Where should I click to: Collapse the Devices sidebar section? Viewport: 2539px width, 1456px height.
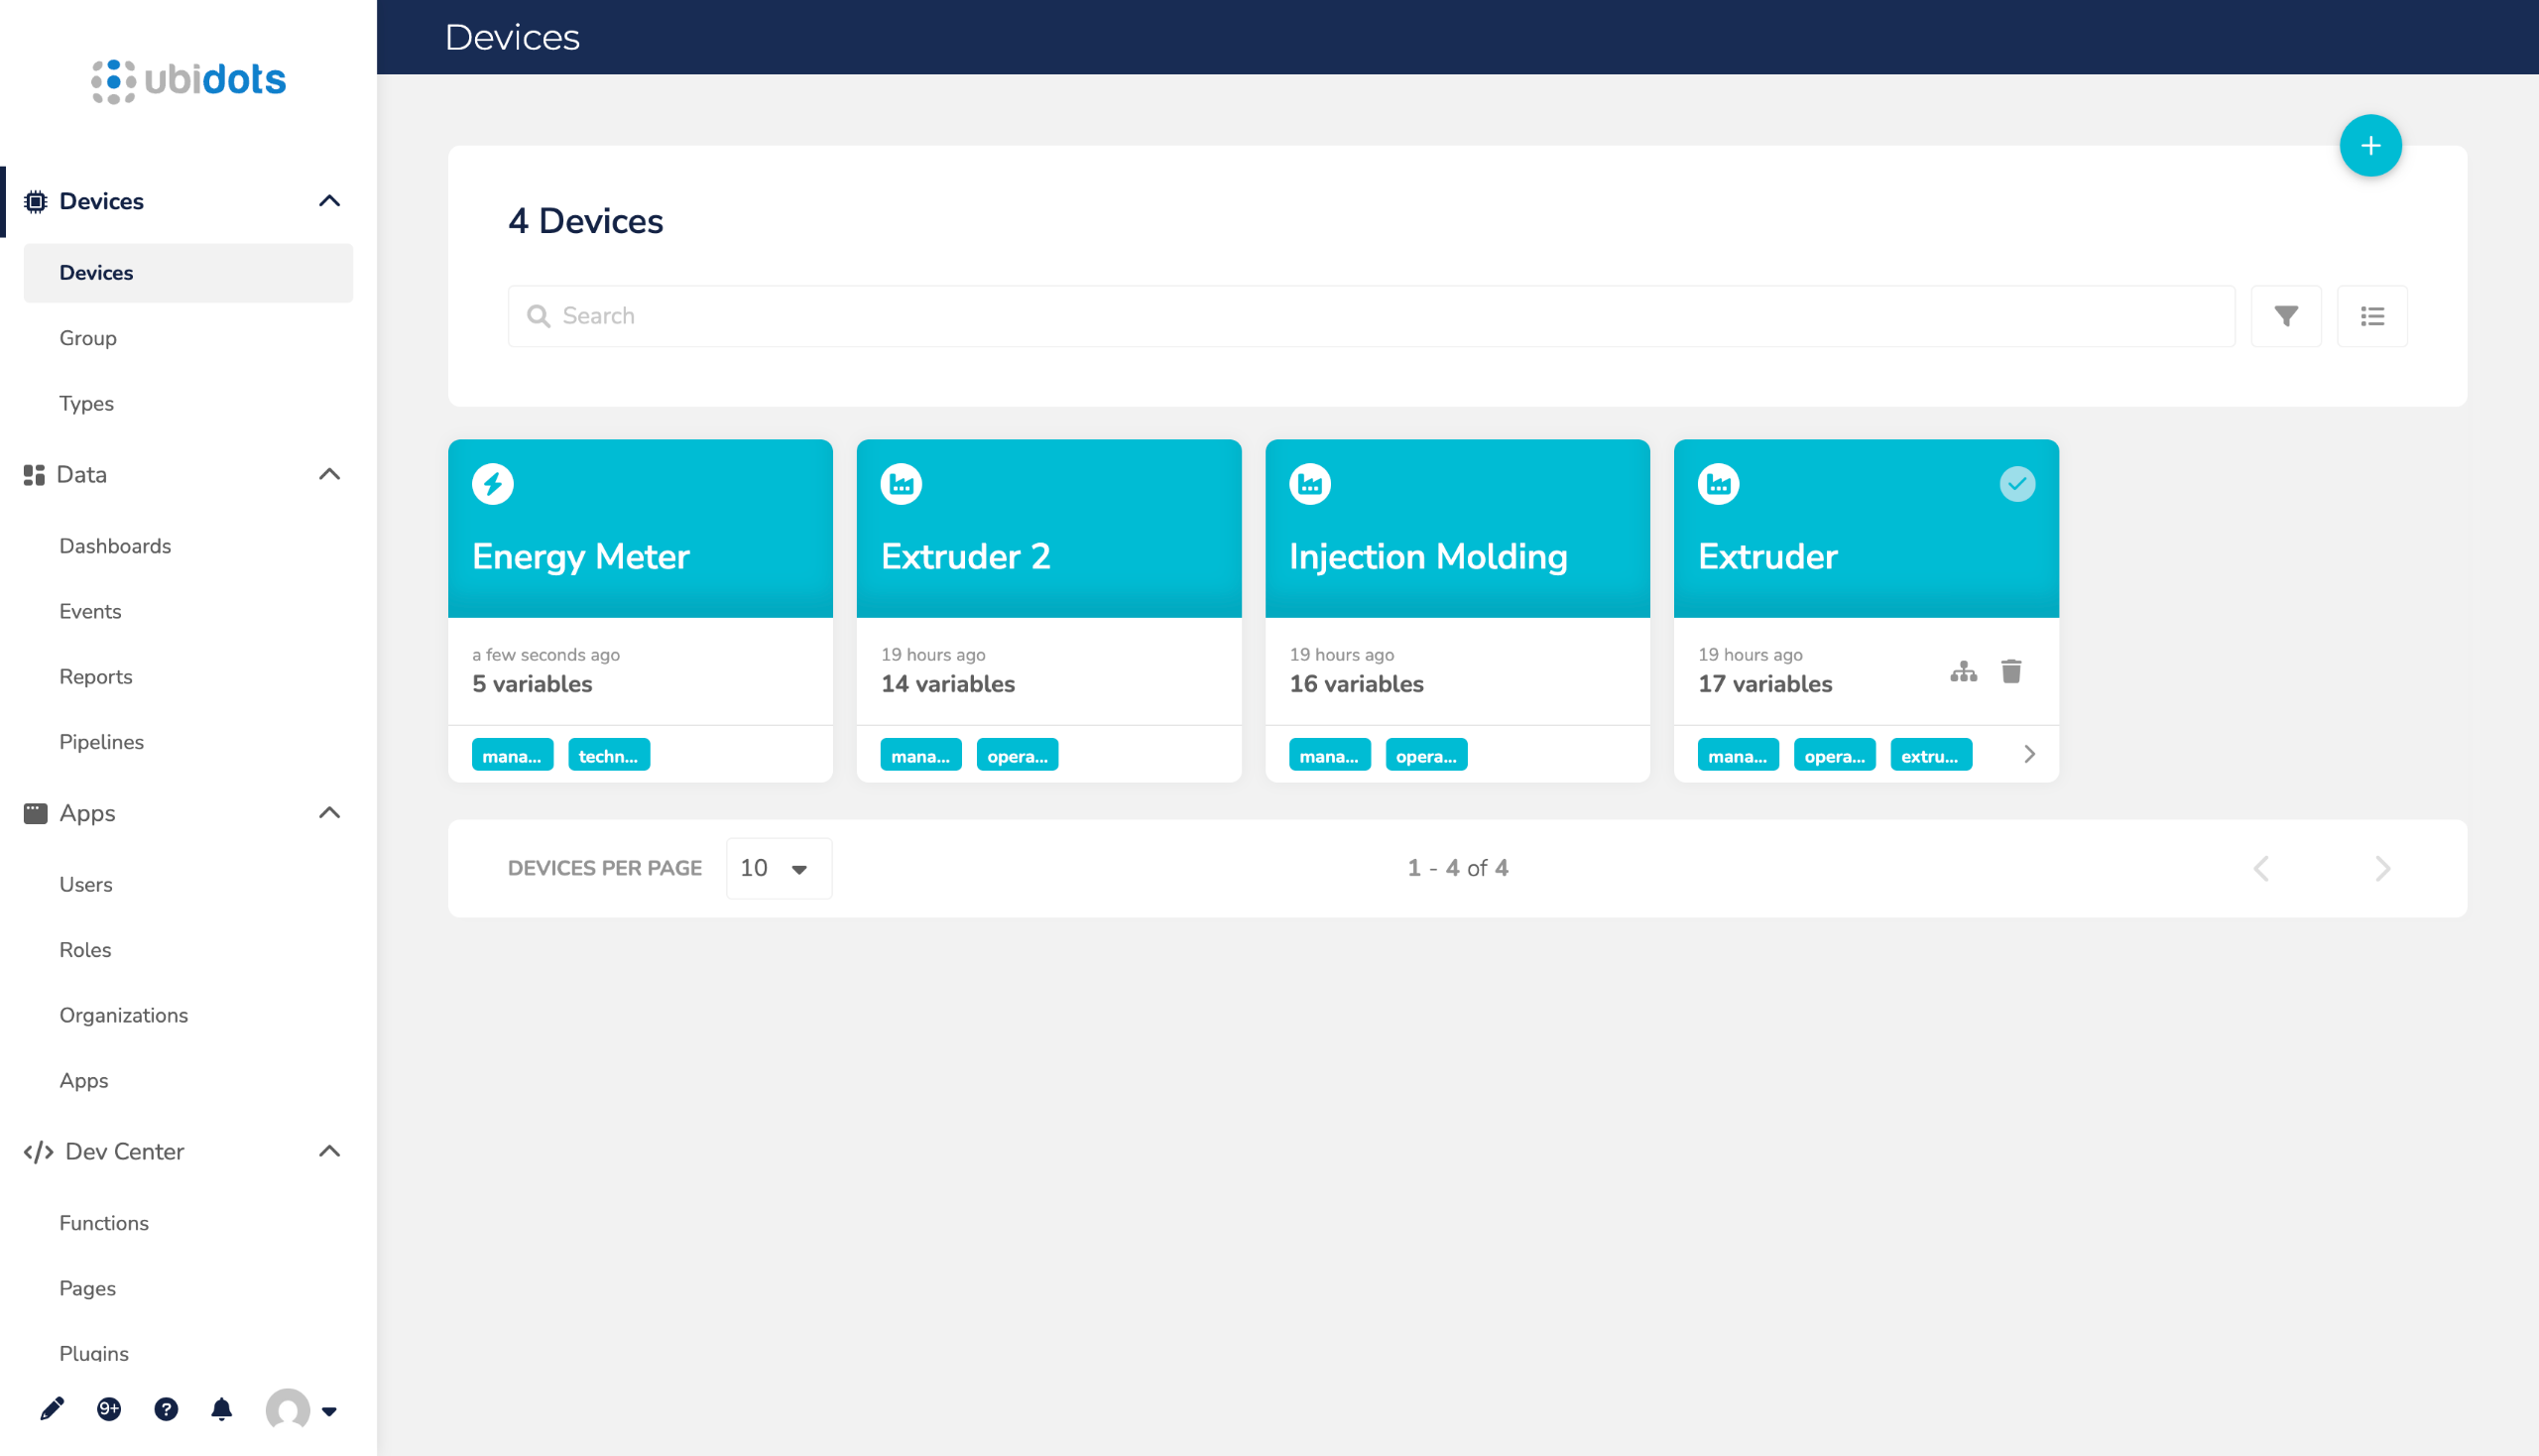[329, 201]
